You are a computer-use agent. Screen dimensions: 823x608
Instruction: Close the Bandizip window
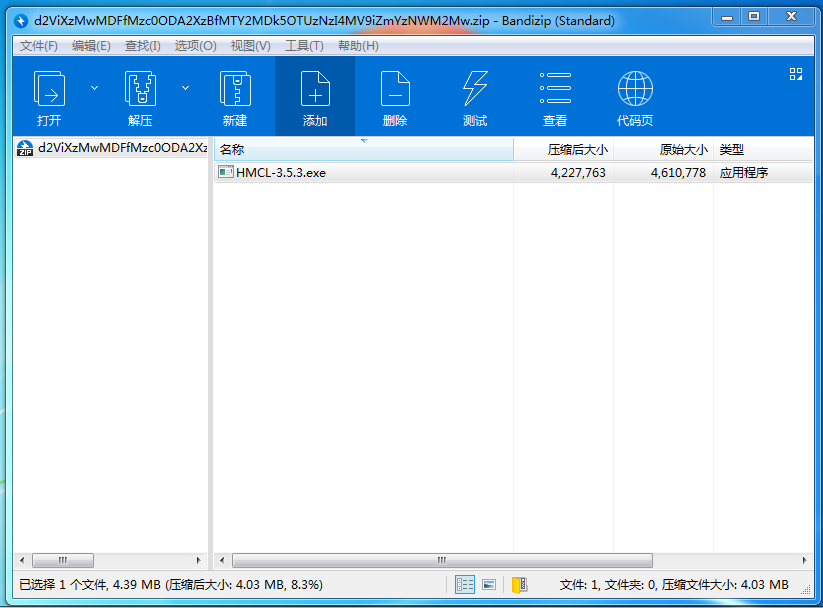click(x=792, y=17)
